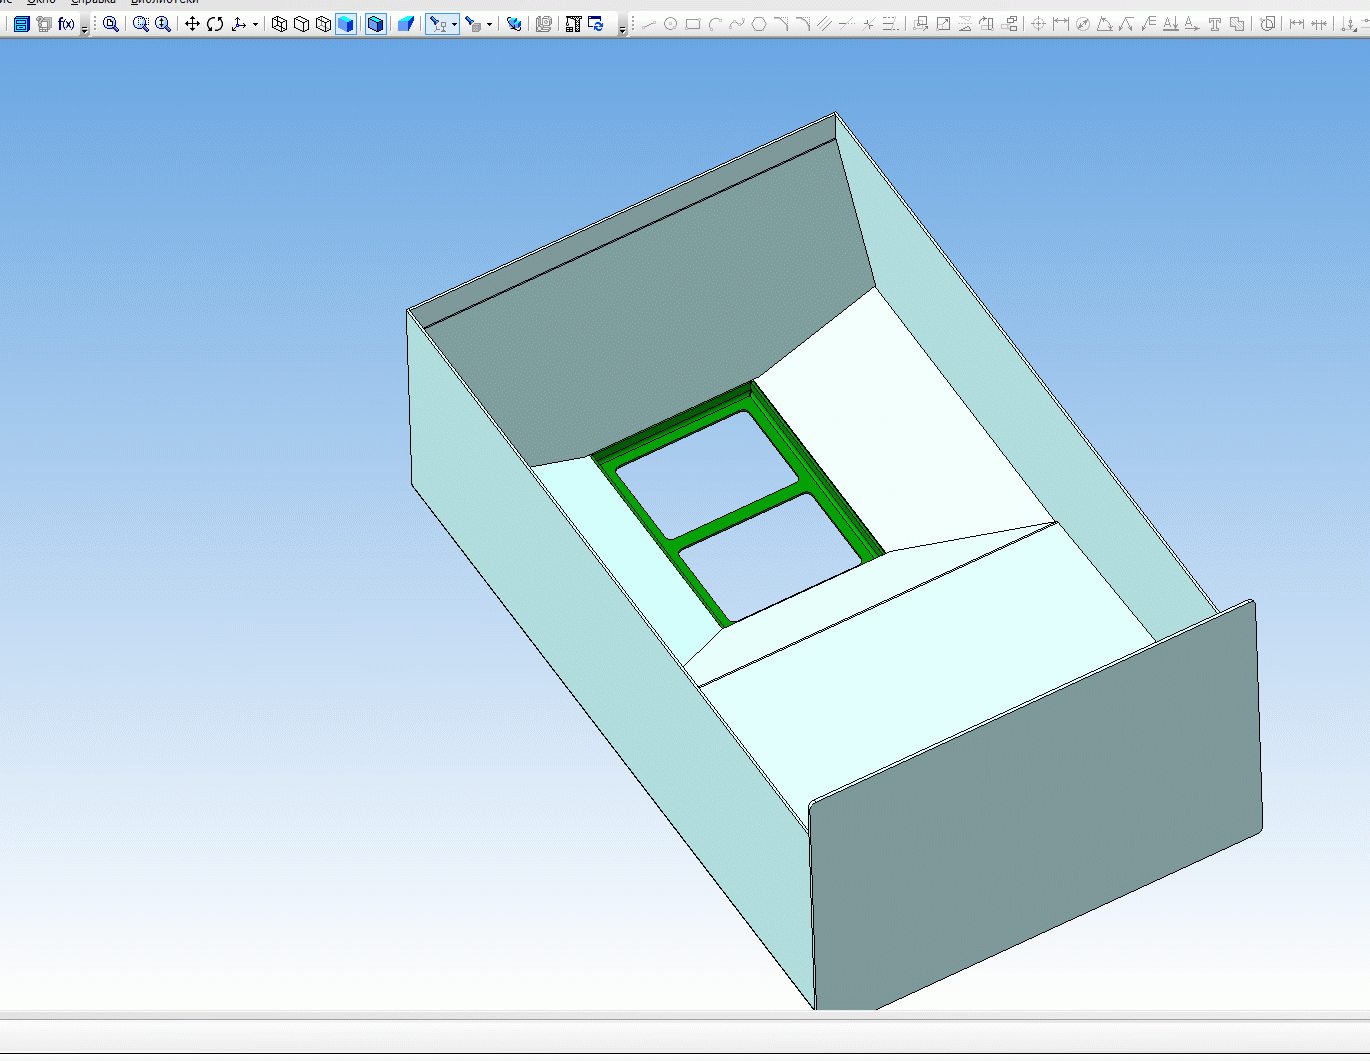Select the Linear dimension tool
Image resolution: width=1370 pixels, height=1061 pixels.
point(1061,24)
